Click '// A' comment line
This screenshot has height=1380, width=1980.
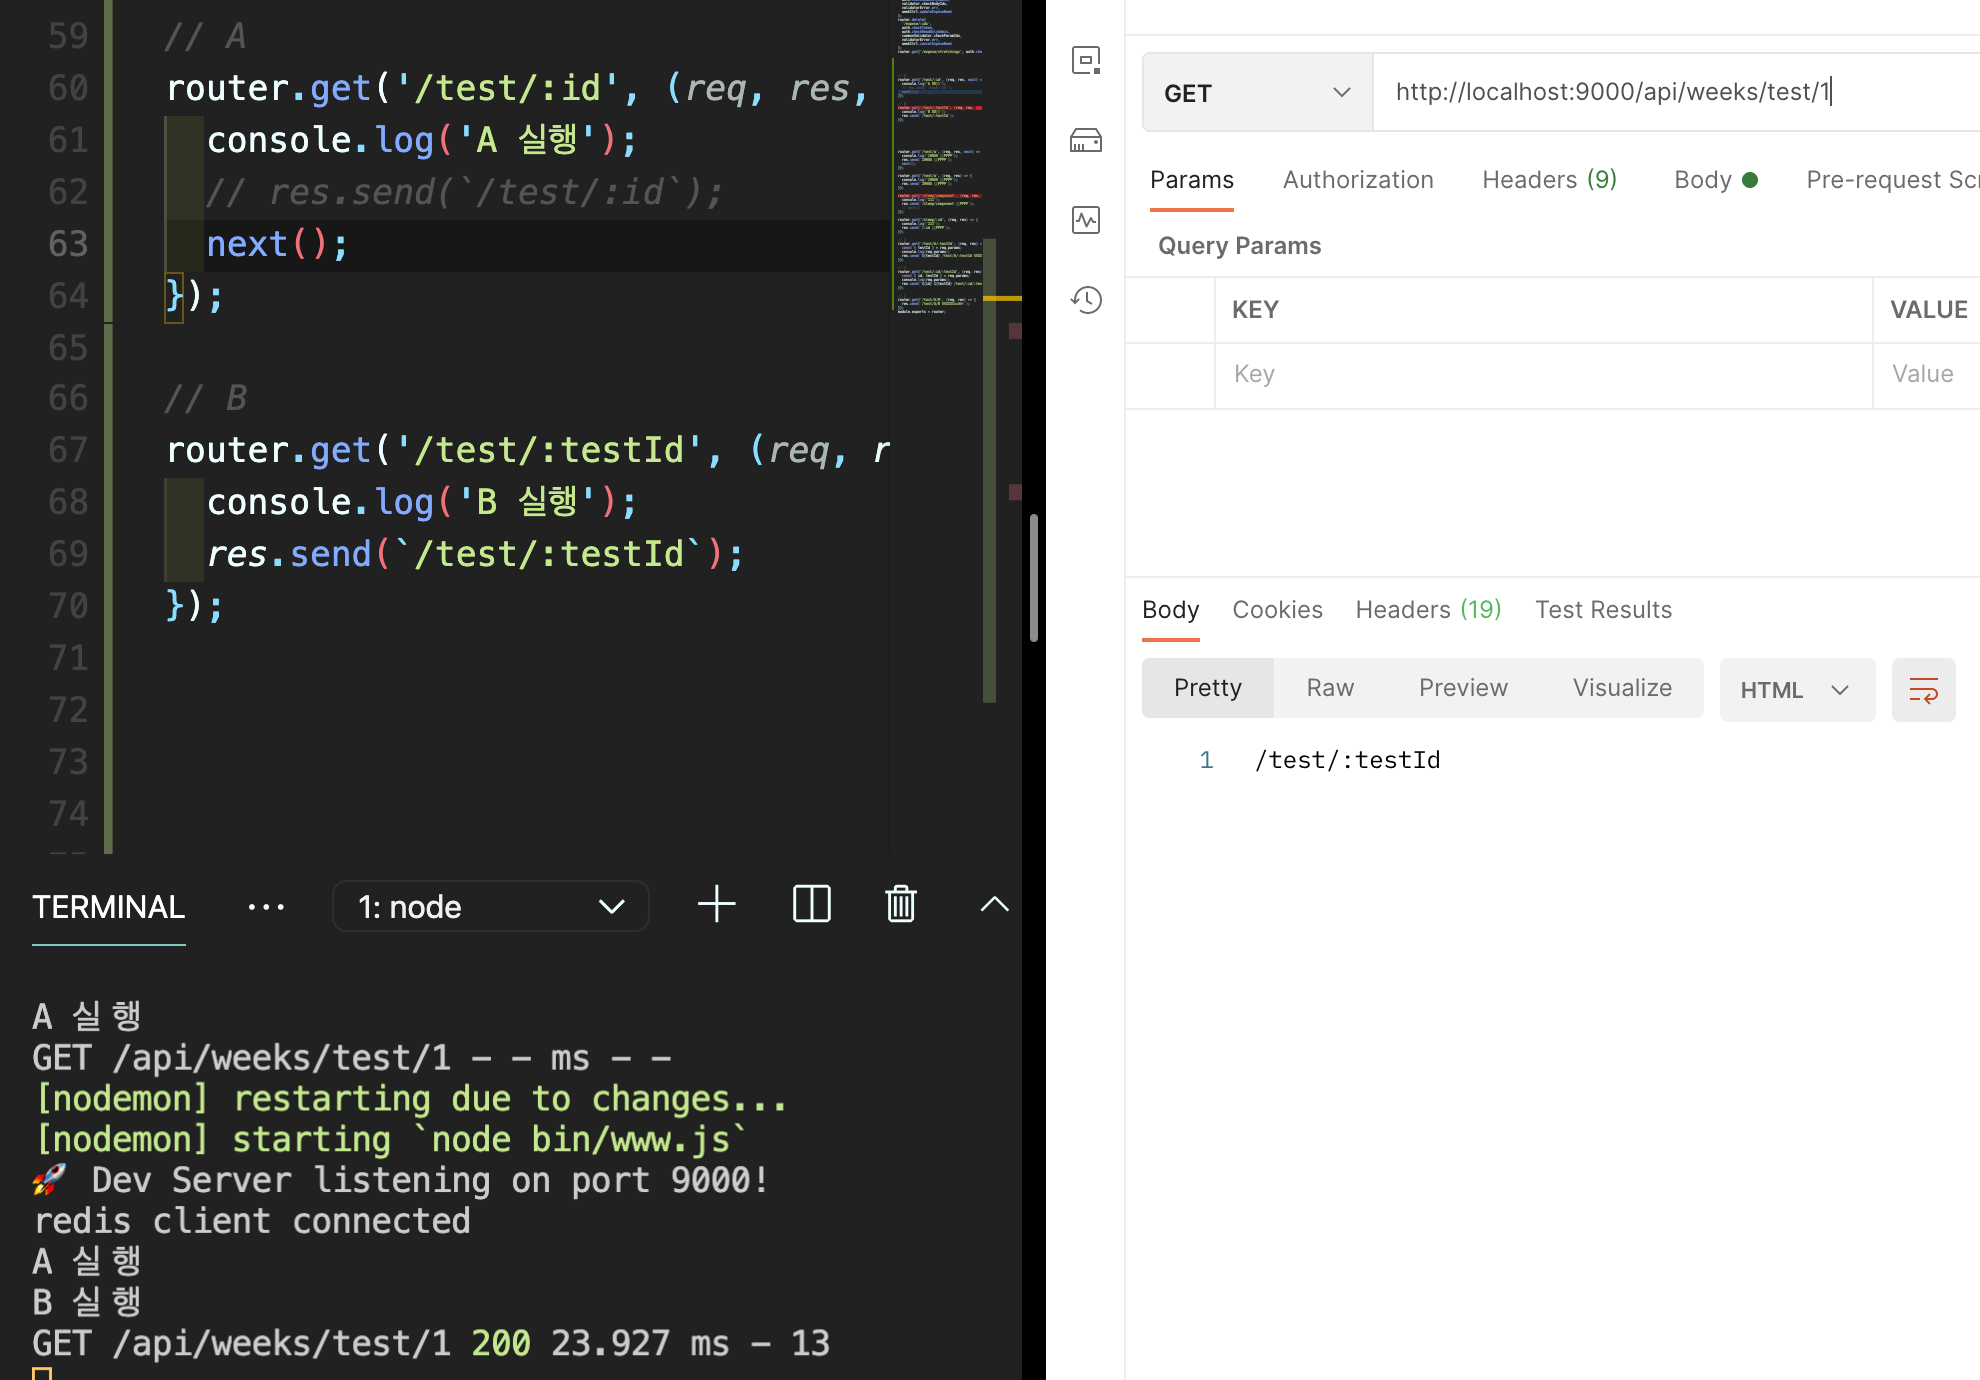(x=204, y=37)
